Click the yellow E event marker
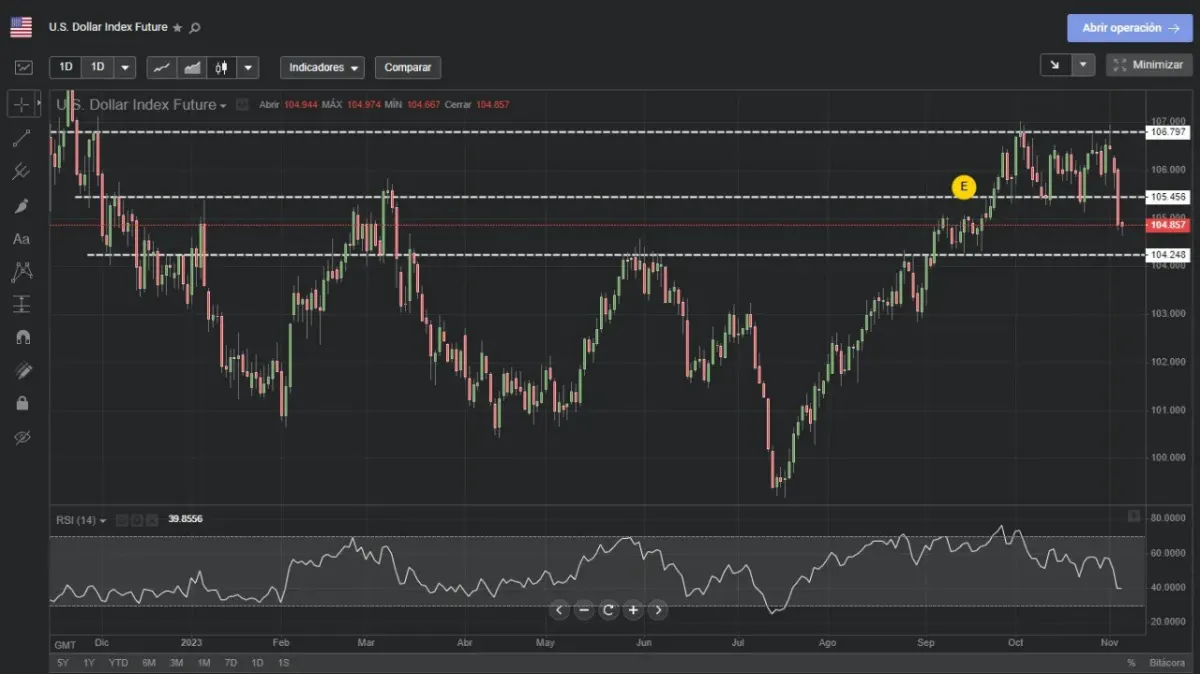 click(963, 186)
